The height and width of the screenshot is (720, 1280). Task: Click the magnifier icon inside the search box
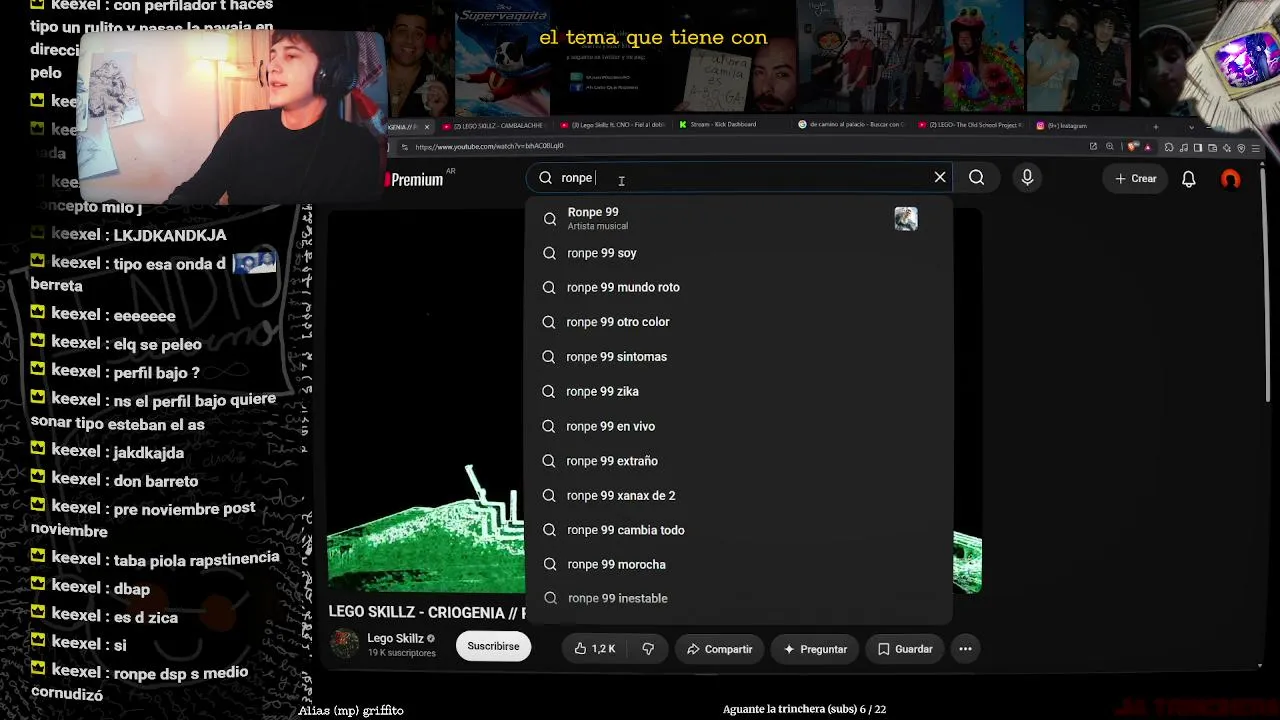[545, 178]
